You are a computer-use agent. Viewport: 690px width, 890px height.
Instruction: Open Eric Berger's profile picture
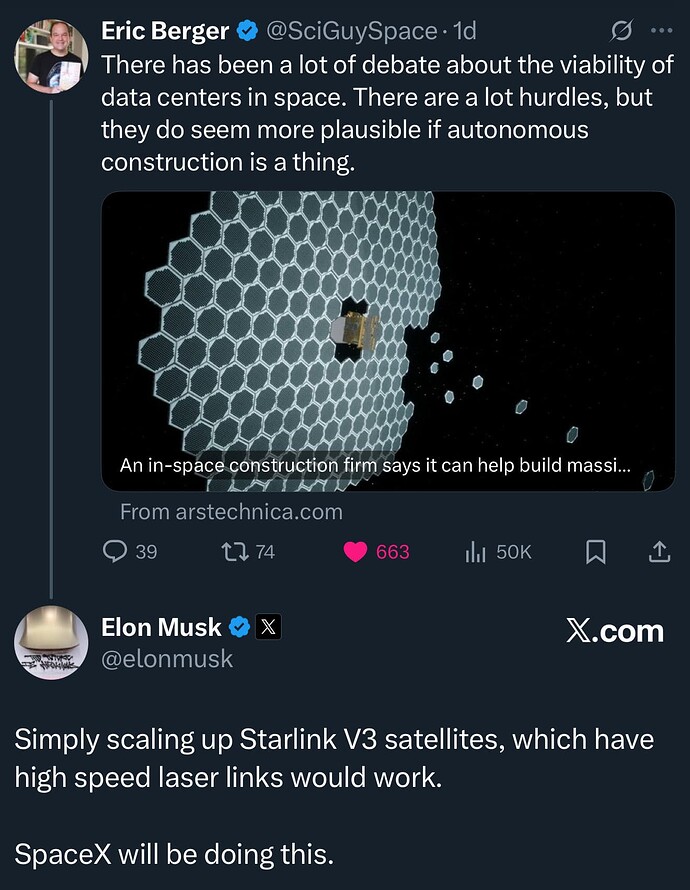click(x=51, y=56)
